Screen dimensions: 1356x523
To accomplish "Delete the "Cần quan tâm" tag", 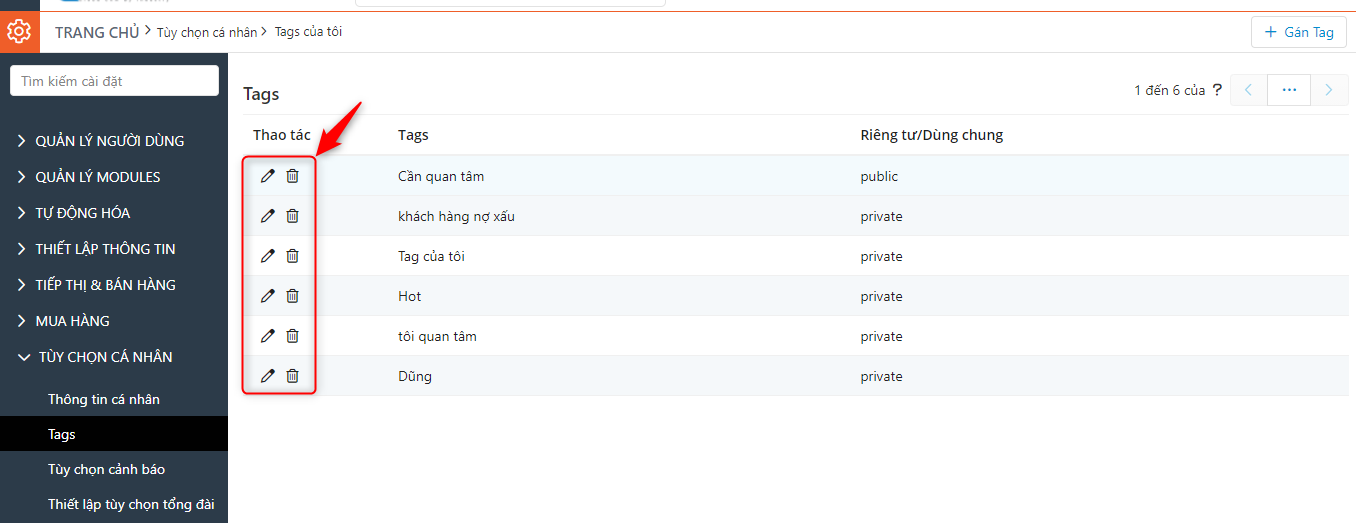I will 292,176.
